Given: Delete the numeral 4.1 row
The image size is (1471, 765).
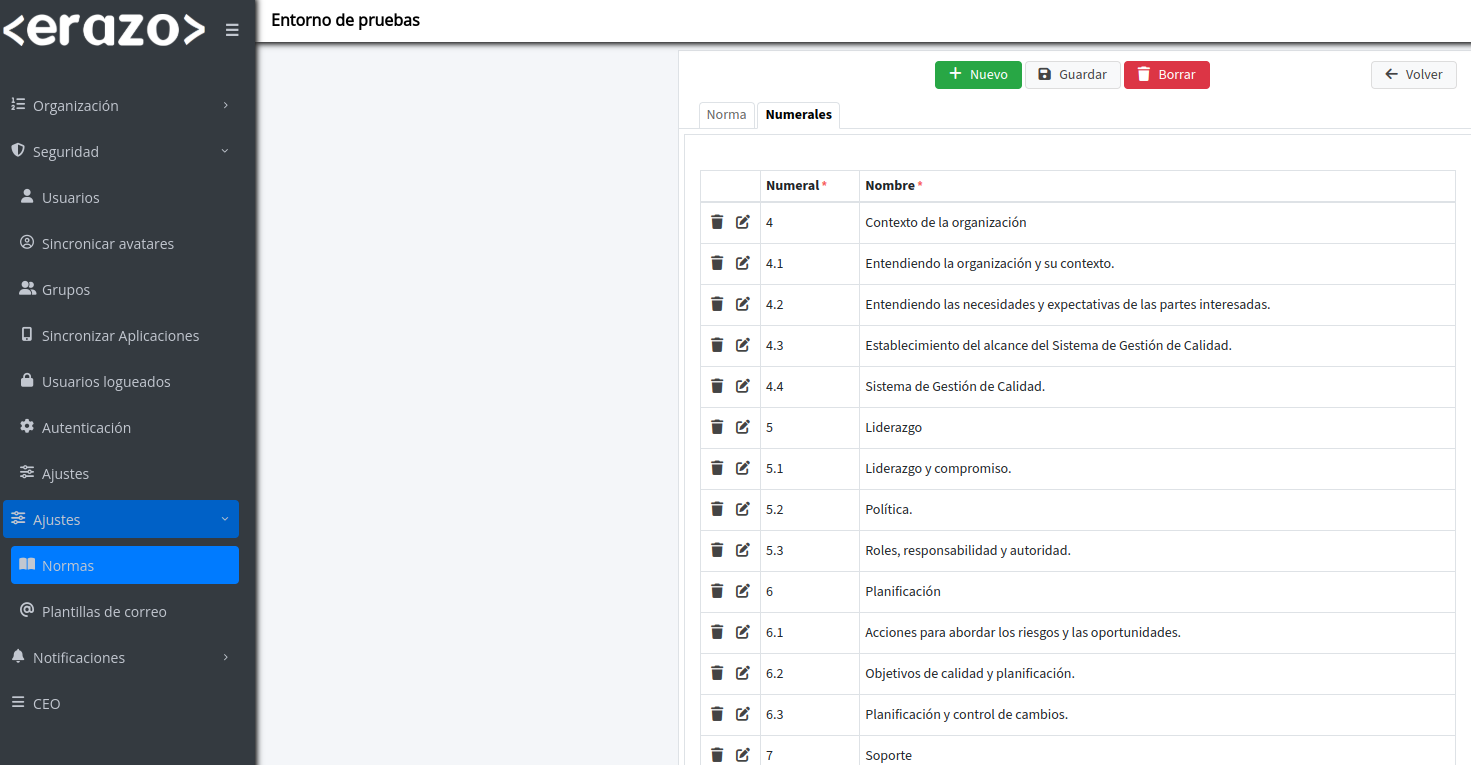Looking at the screenshot, I should tap(717, 263).
